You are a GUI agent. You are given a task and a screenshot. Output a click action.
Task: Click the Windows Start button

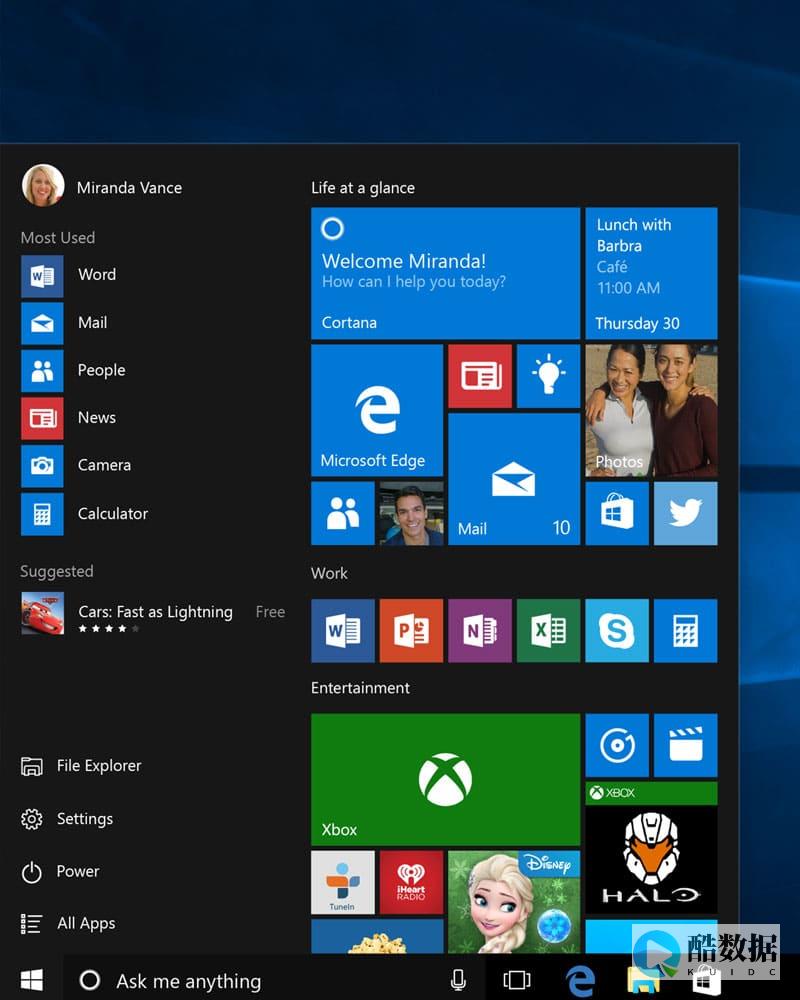[31, 980]
